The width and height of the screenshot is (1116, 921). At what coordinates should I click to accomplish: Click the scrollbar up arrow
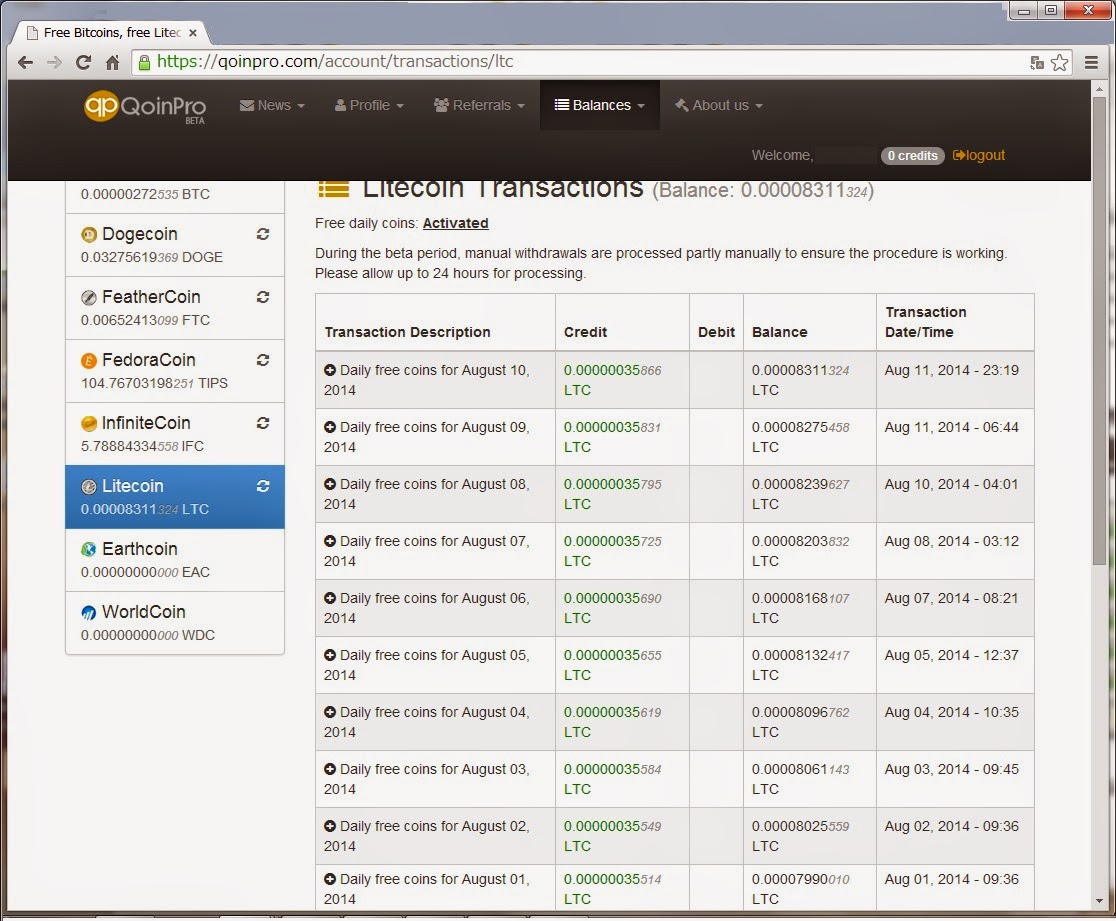click(1100, 89)
